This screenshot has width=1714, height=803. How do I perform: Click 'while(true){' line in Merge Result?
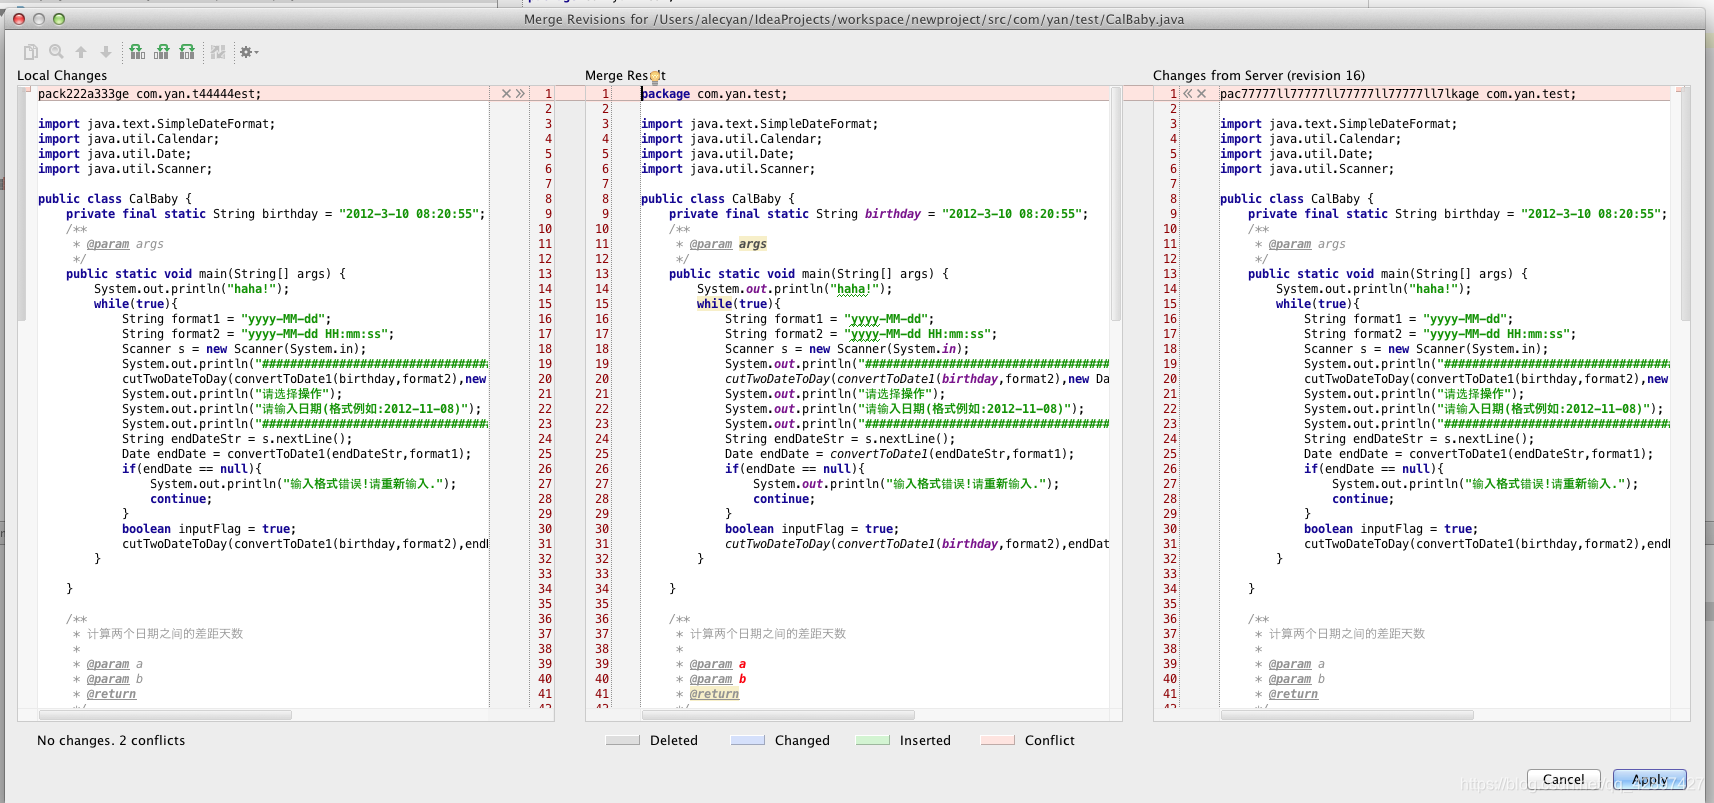(x=739, y=304)
